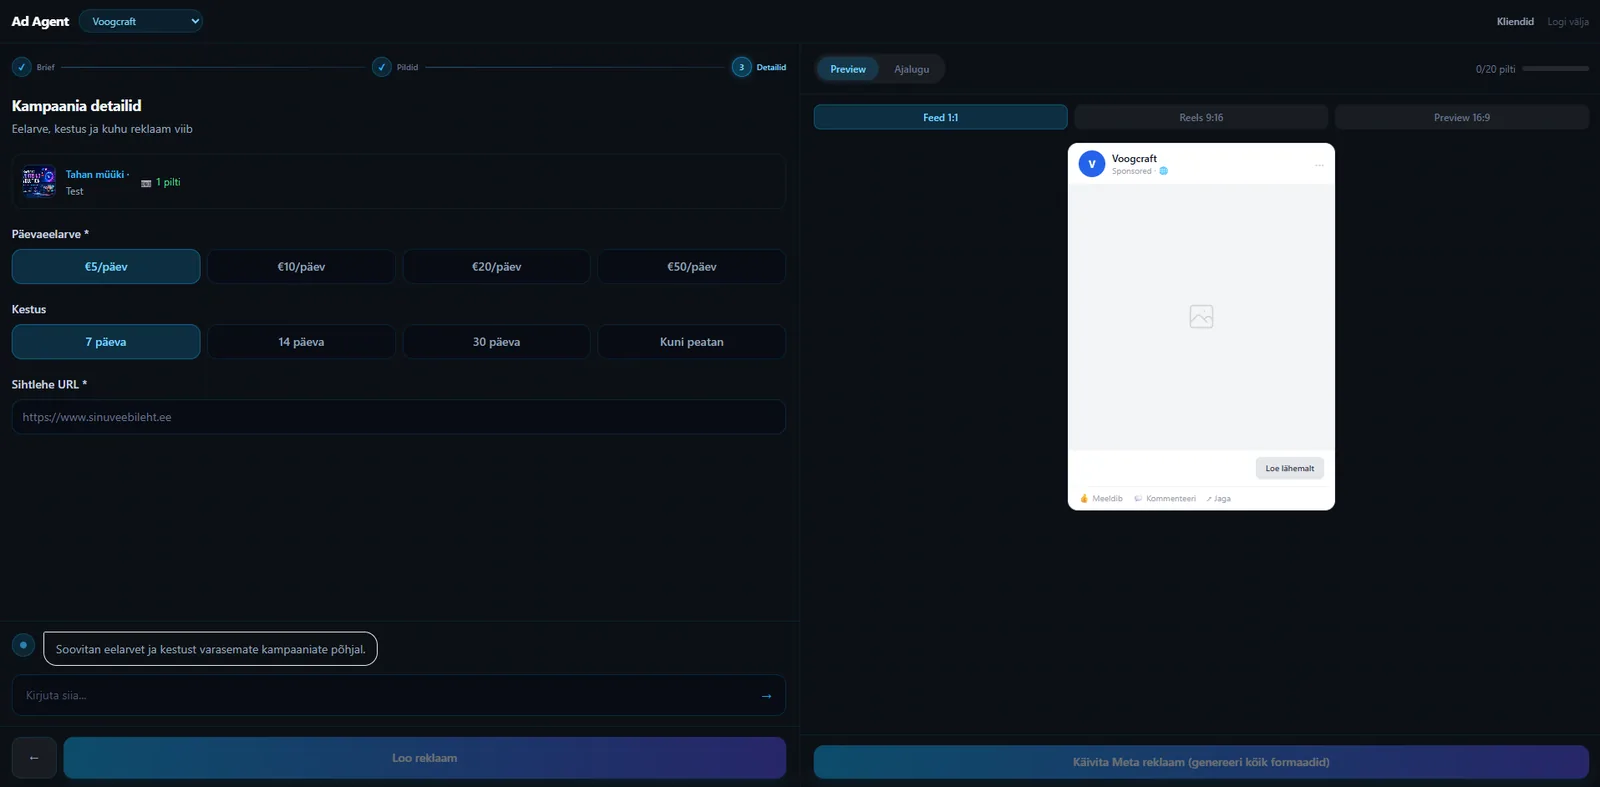Select the Reels 9:16 format tab
Screen dimensions: 1600x787
[x=1201, y=117]
